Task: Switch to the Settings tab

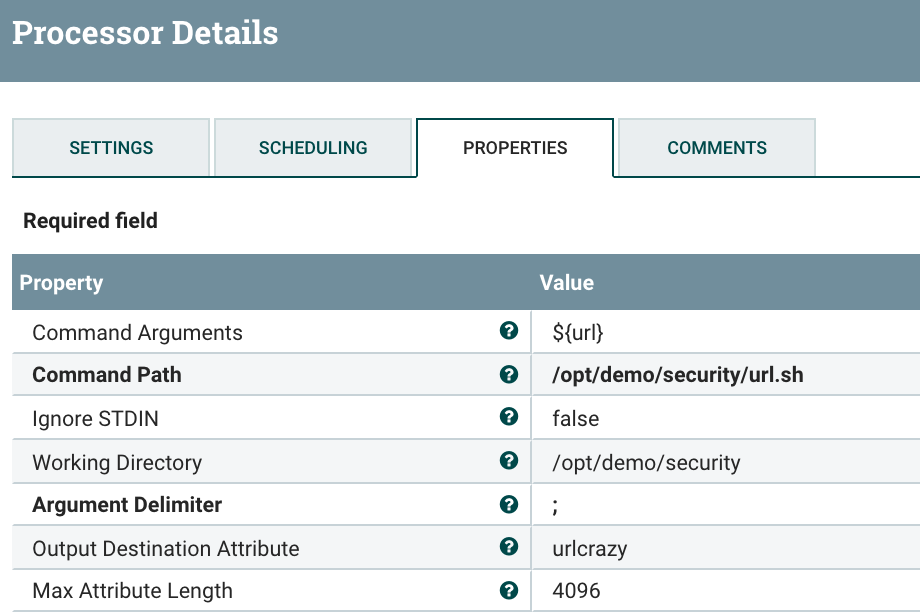Action: [x=111, y=148]
